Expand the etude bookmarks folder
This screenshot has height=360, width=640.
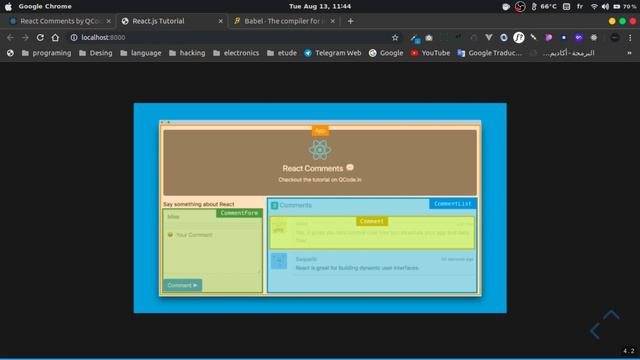[282, 53]
